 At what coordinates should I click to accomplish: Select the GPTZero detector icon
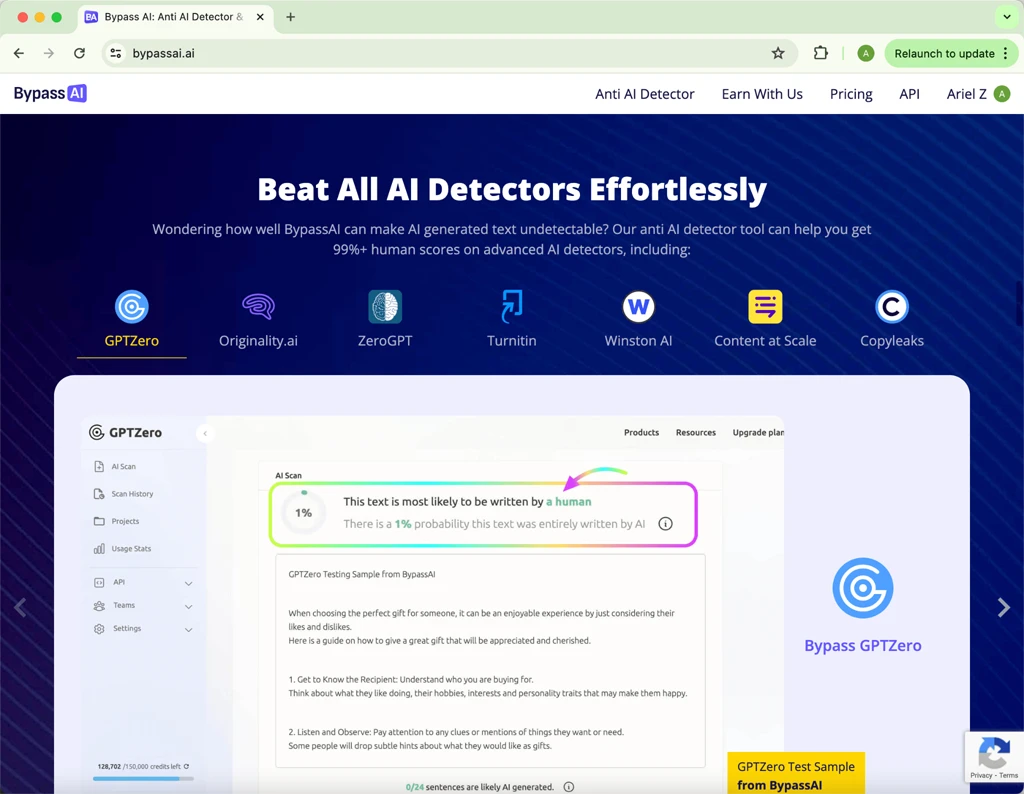pyautogui.click(x=132, y=306)
